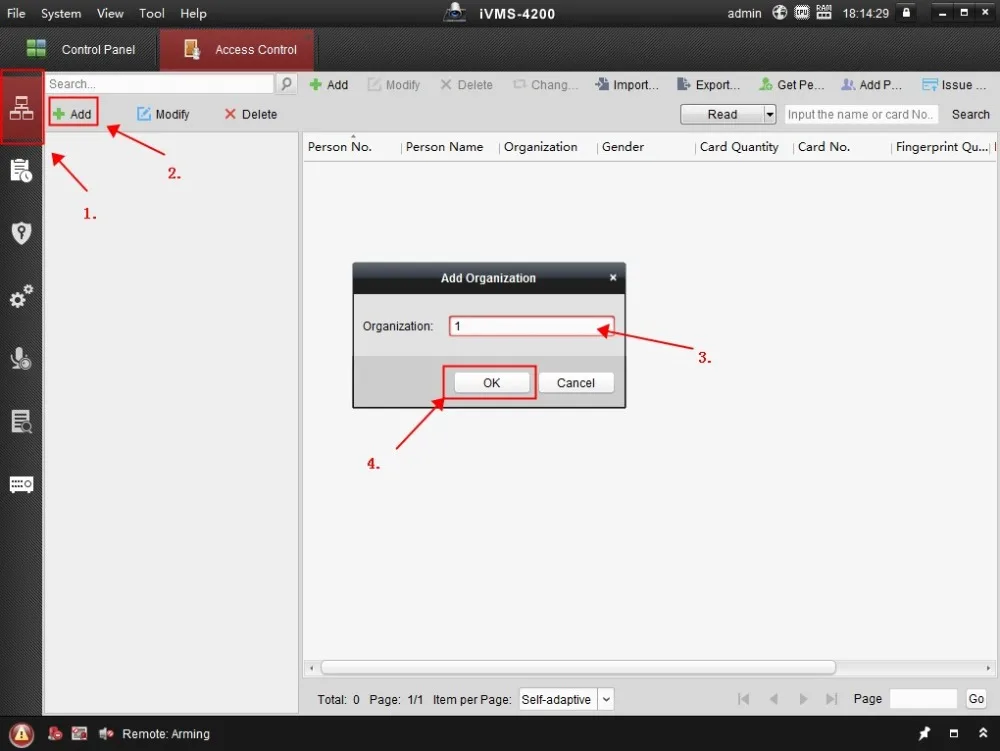Go to last page button
Screen dimensions: 1000x751
tap(832, 699)
